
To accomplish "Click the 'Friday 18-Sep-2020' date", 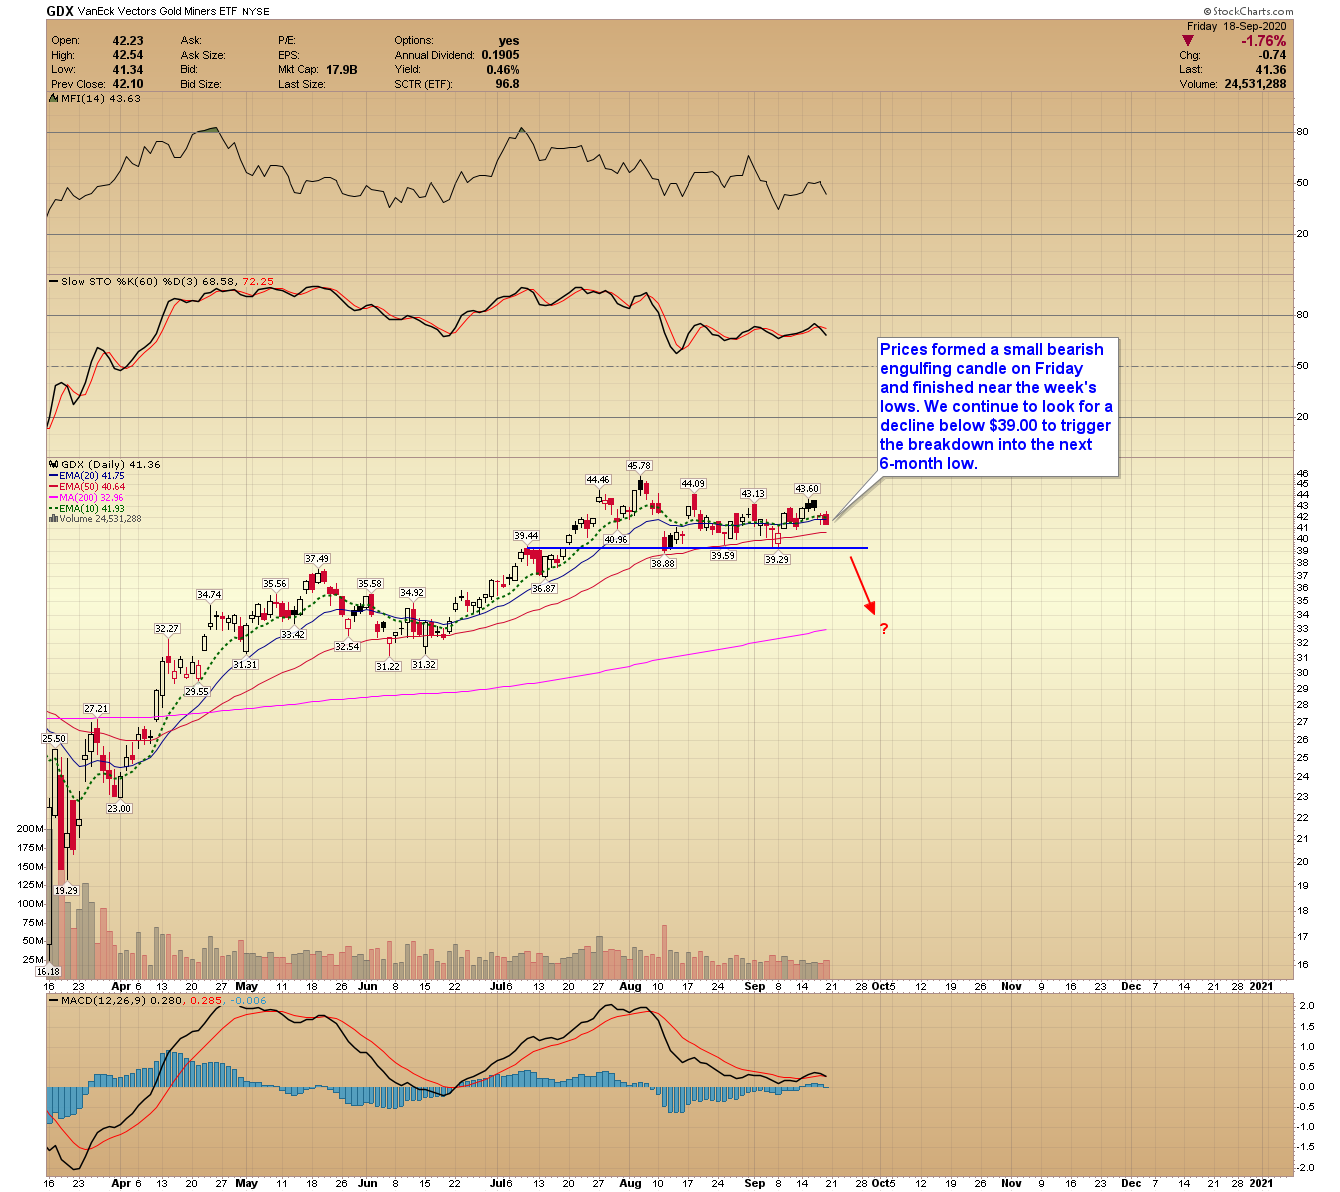I will 1237,26.
